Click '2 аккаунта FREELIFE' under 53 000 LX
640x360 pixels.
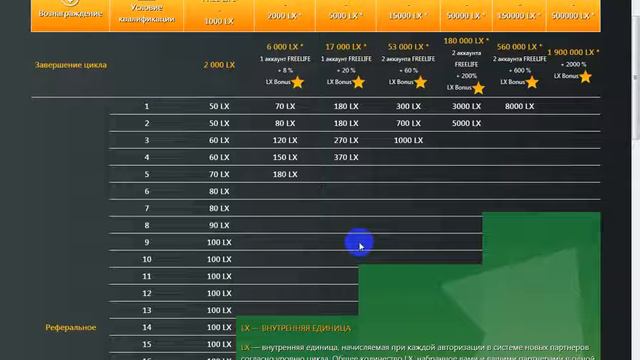pos(408,59)
